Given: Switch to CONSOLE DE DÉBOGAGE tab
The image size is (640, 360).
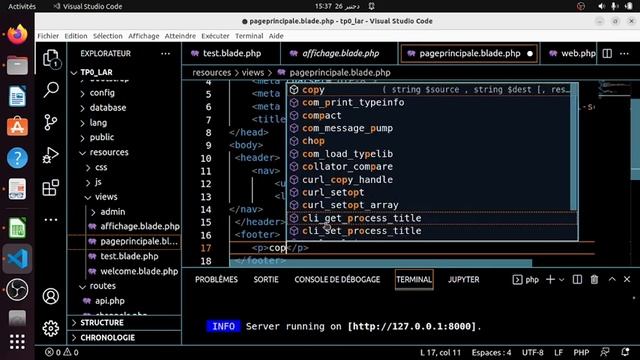Looking at the screenshot, I should (337, 280).
